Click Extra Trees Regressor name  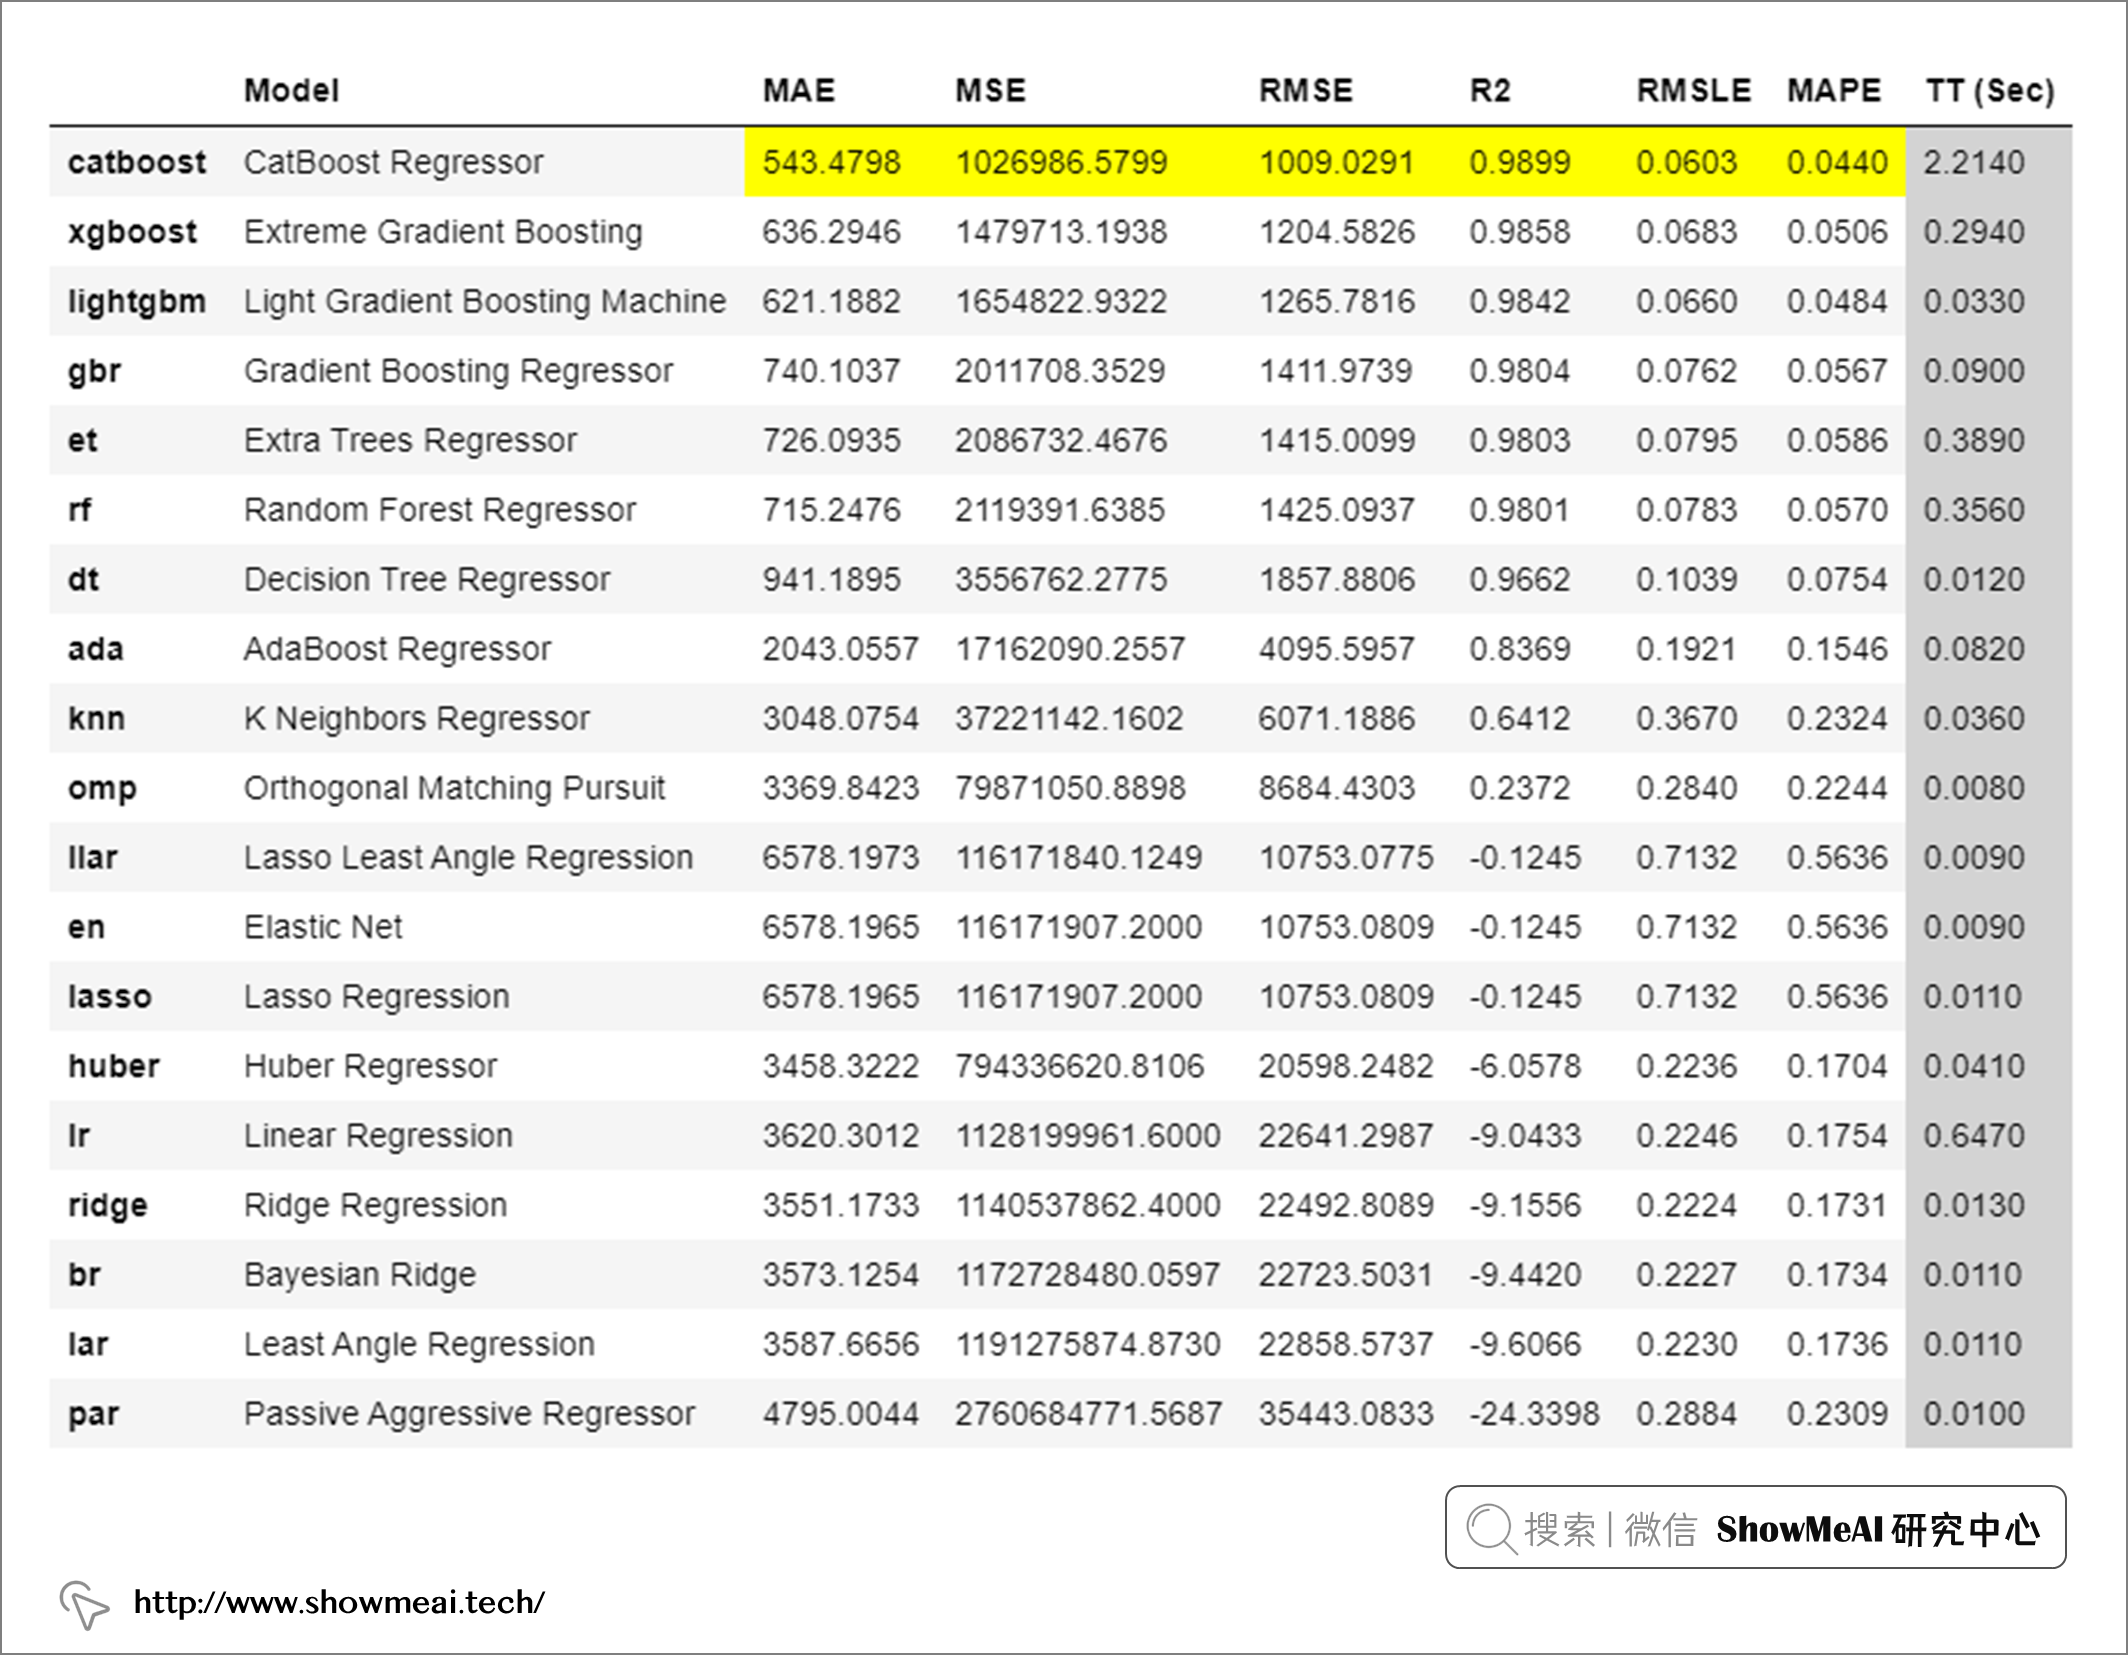click(410, 440)
